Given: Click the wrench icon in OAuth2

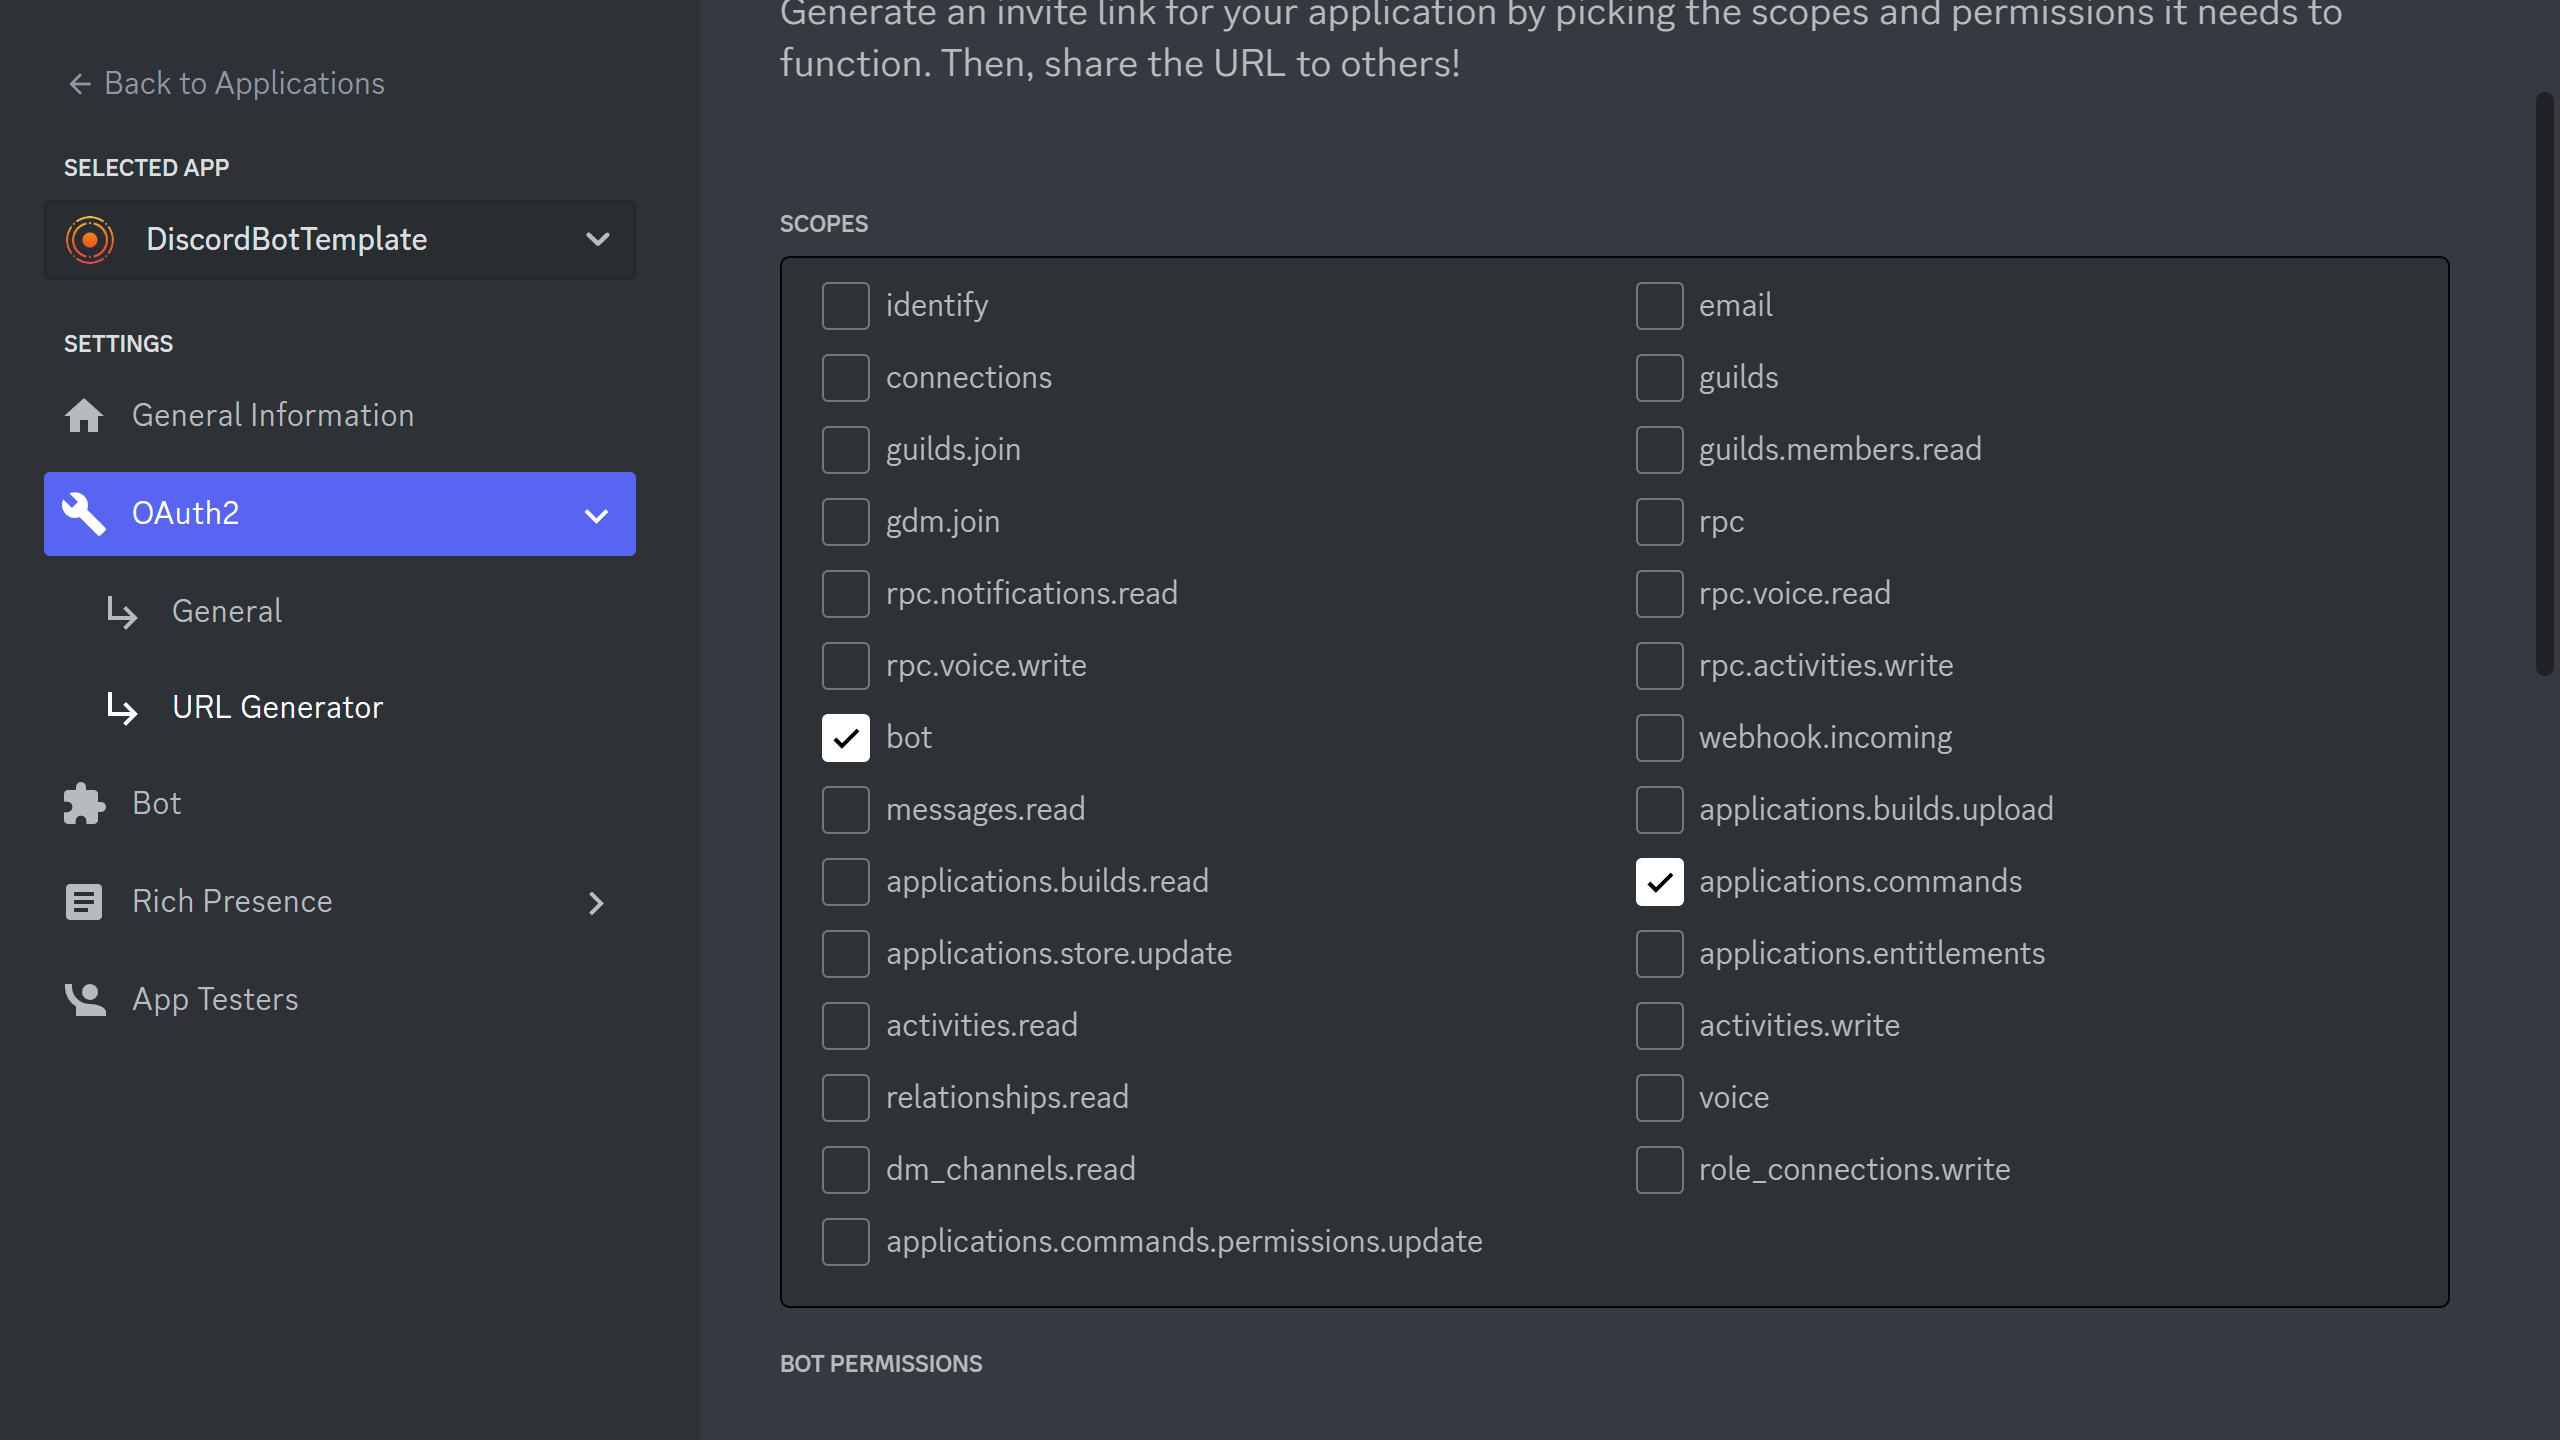Looking at the screenshot, I should 84,514.
